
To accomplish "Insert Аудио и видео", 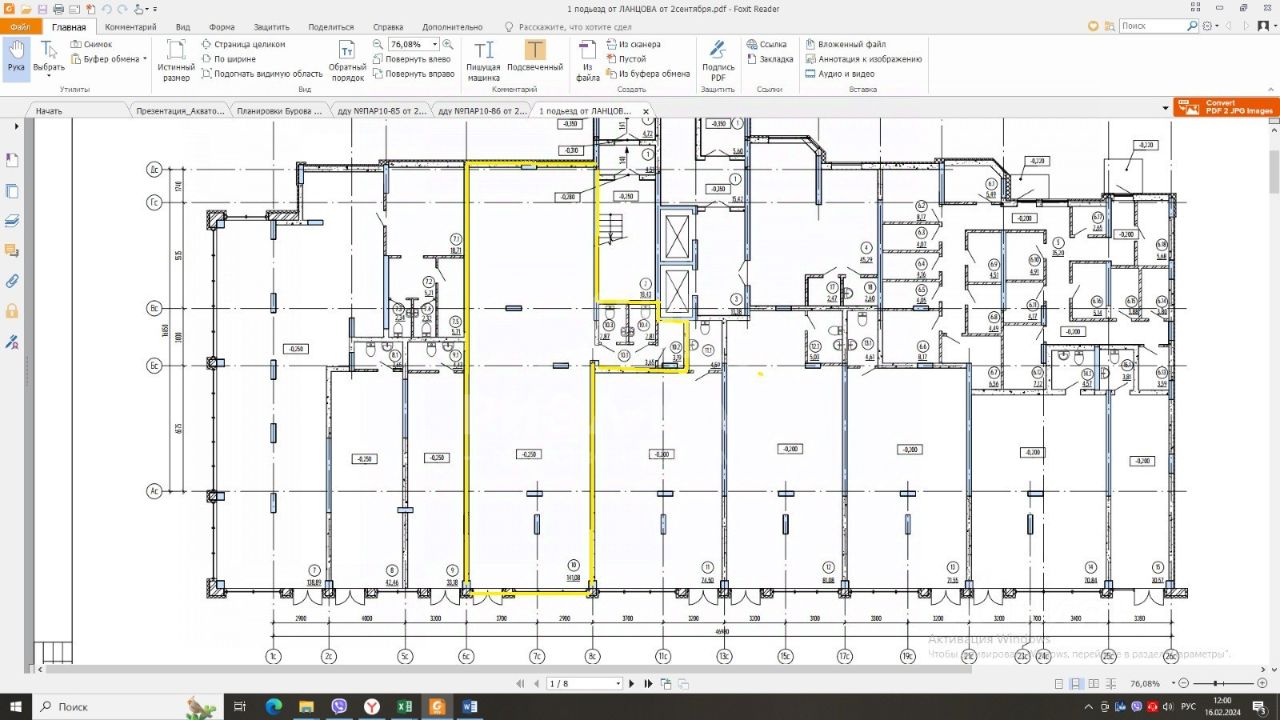I will pyautogui.click(x=839, y=74).
